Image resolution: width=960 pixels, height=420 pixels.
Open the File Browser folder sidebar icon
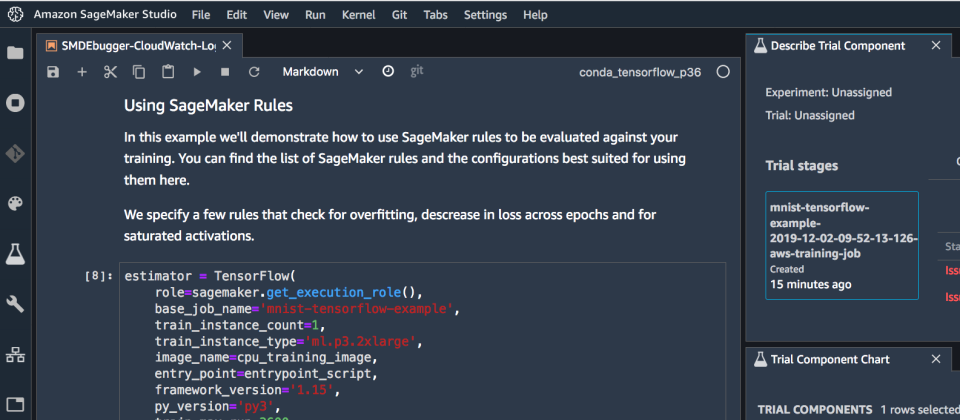click(15, 53)
